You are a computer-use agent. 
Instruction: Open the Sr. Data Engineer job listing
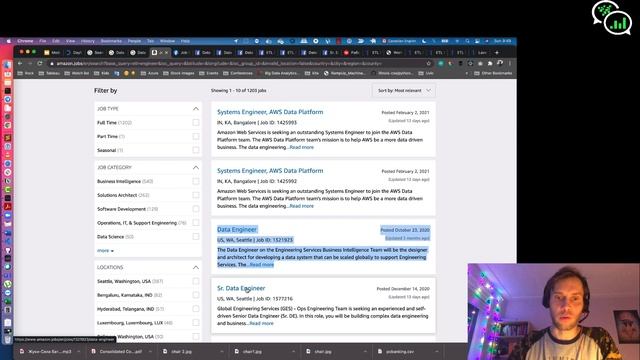pos(241,289)
